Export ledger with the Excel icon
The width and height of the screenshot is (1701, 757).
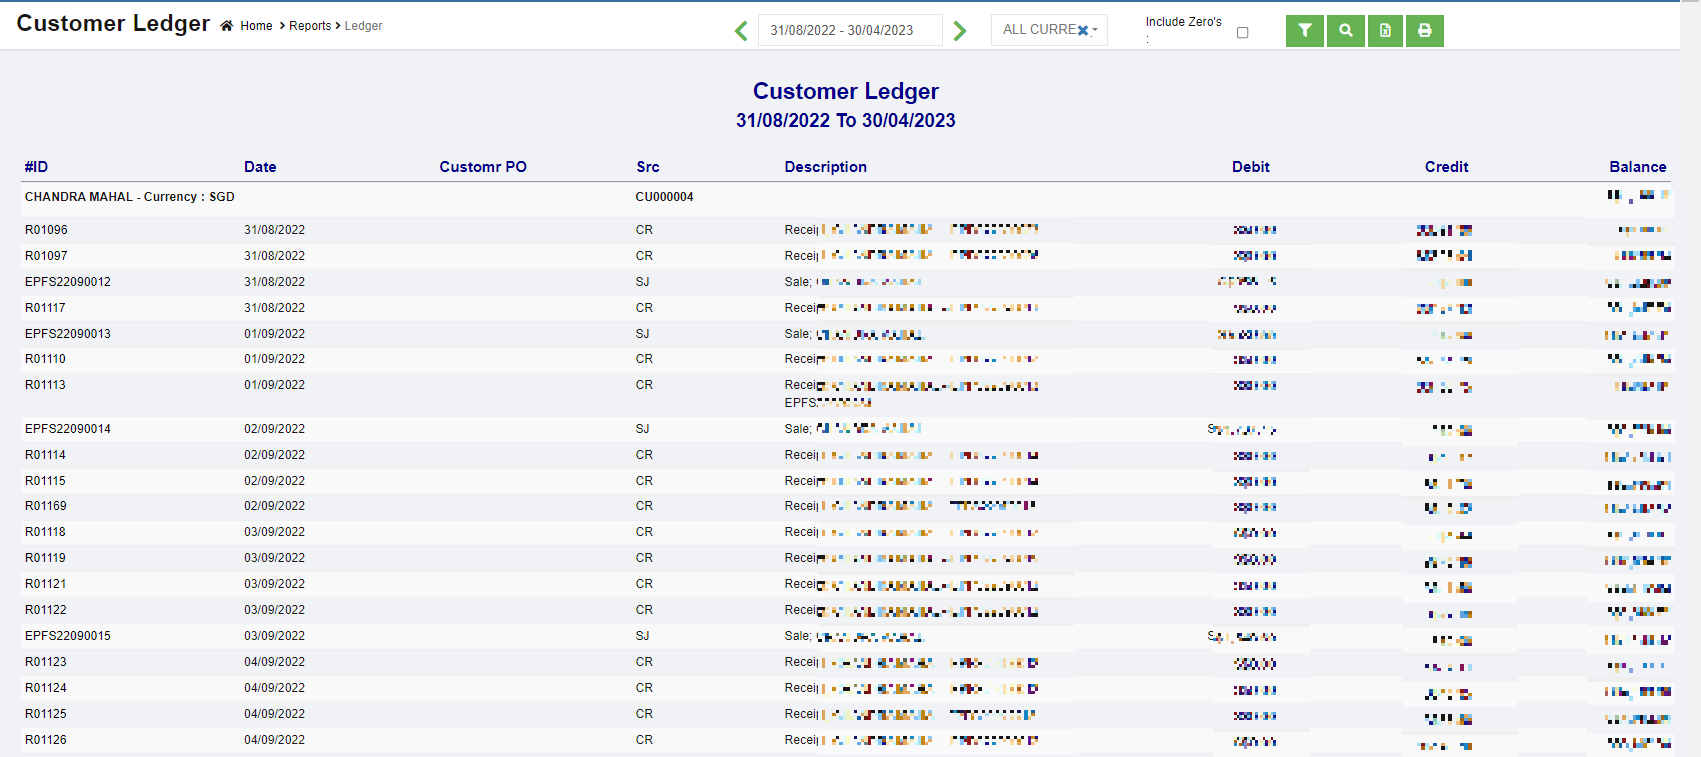(x=1385, y=31)
